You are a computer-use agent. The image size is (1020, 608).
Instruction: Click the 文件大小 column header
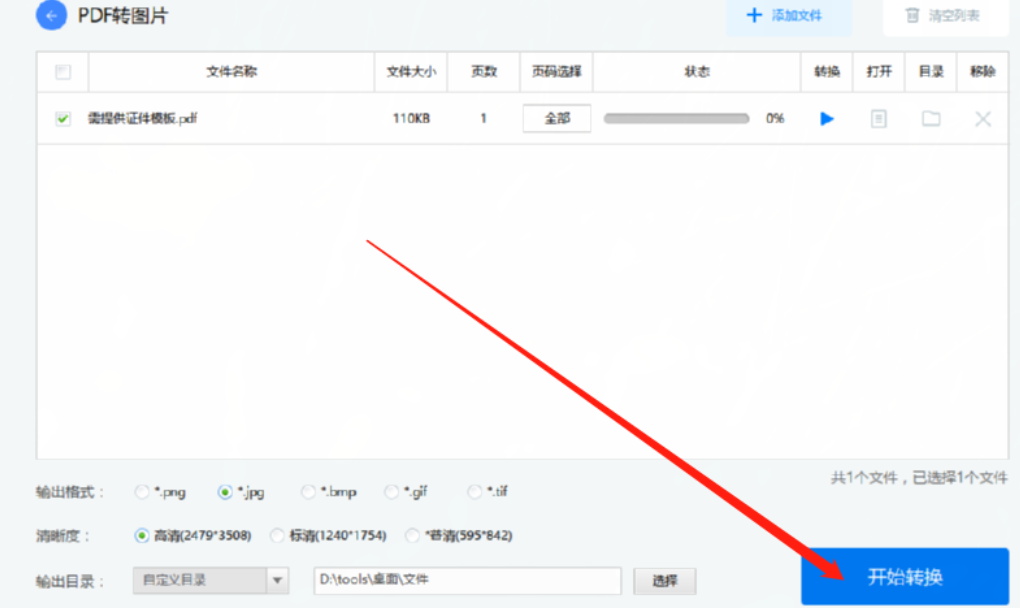(x=411, y=72)
